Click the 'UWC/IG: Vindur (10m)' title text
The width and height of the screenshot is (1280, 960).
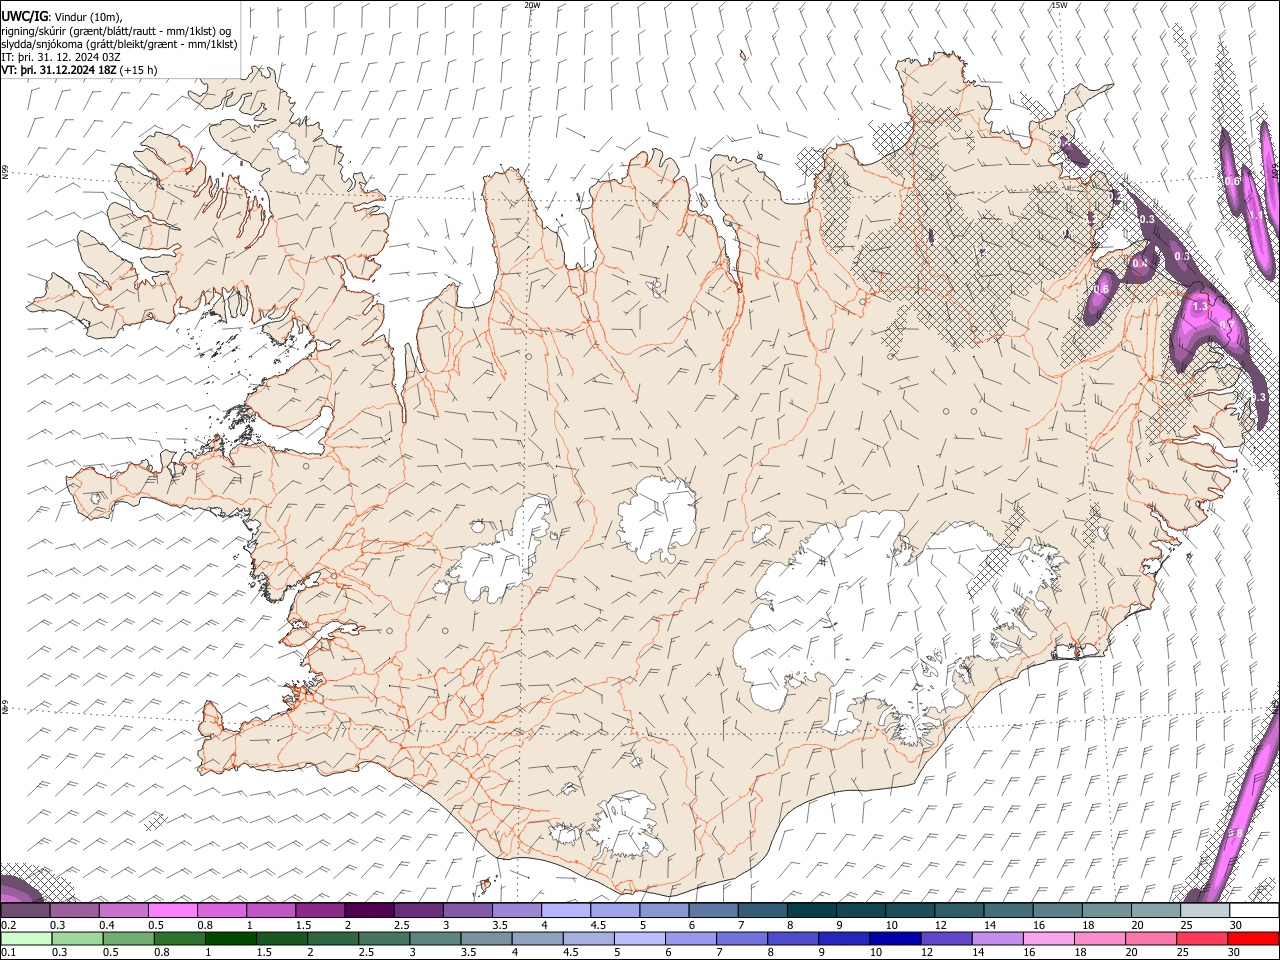tap(62, 15)
